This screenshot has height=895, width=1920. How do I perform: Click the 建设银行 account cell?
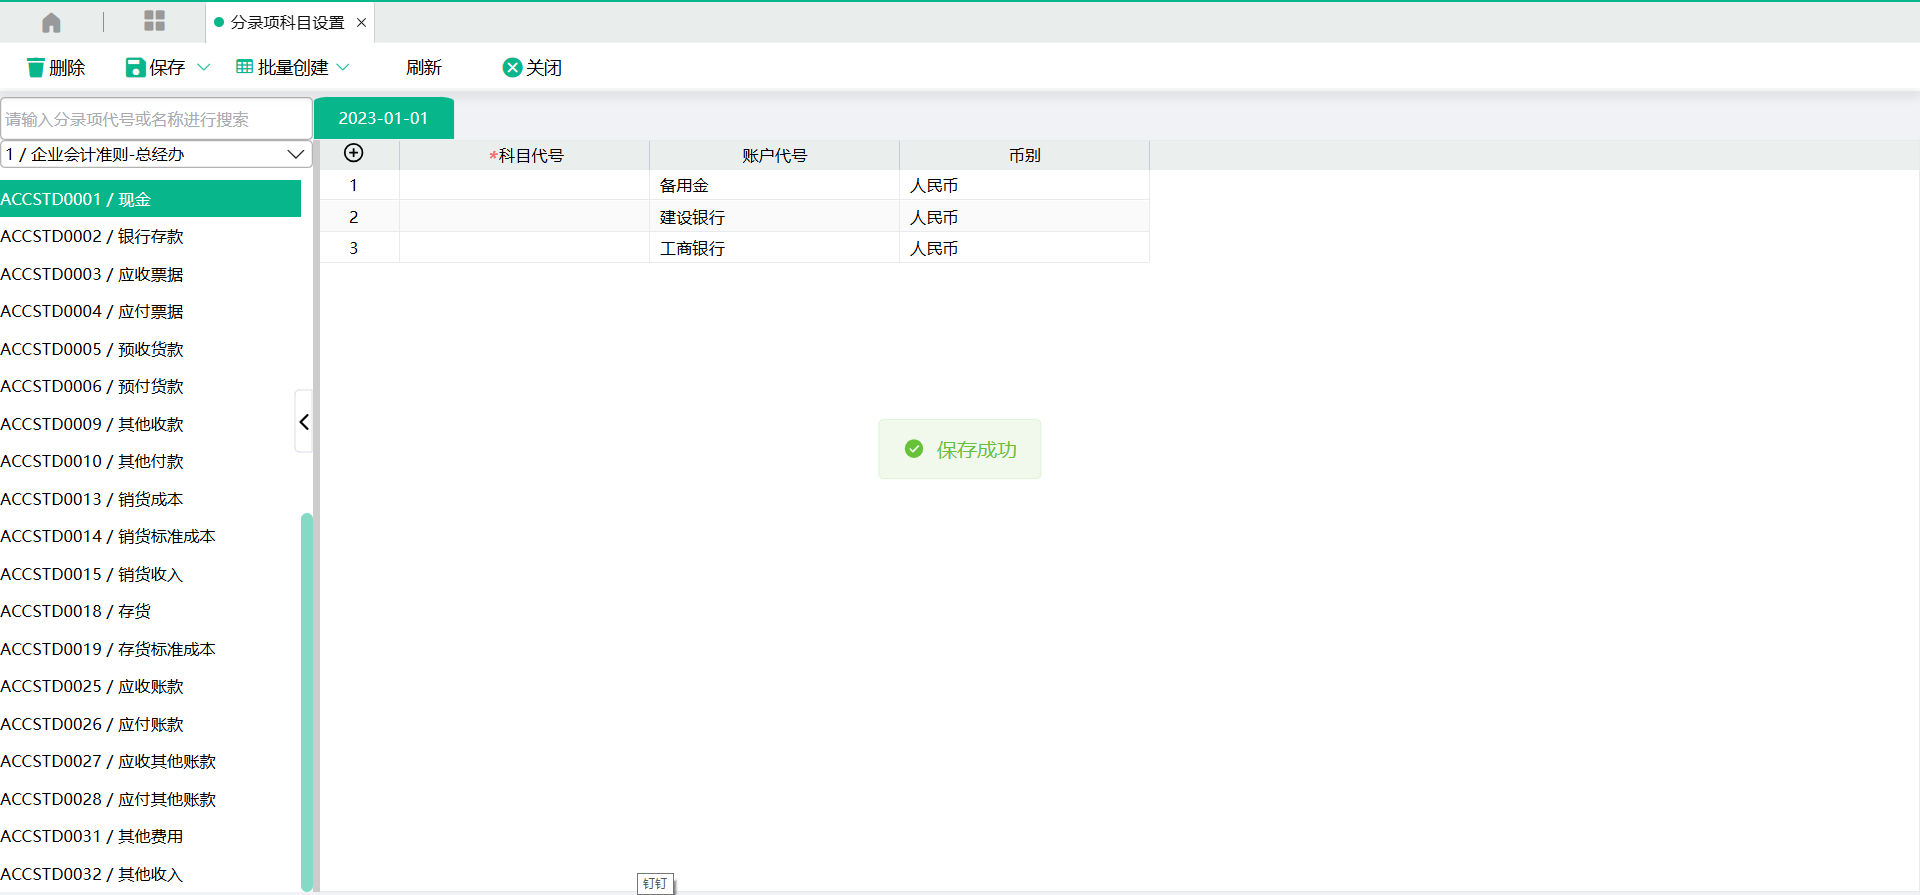[x=775, y=217]
